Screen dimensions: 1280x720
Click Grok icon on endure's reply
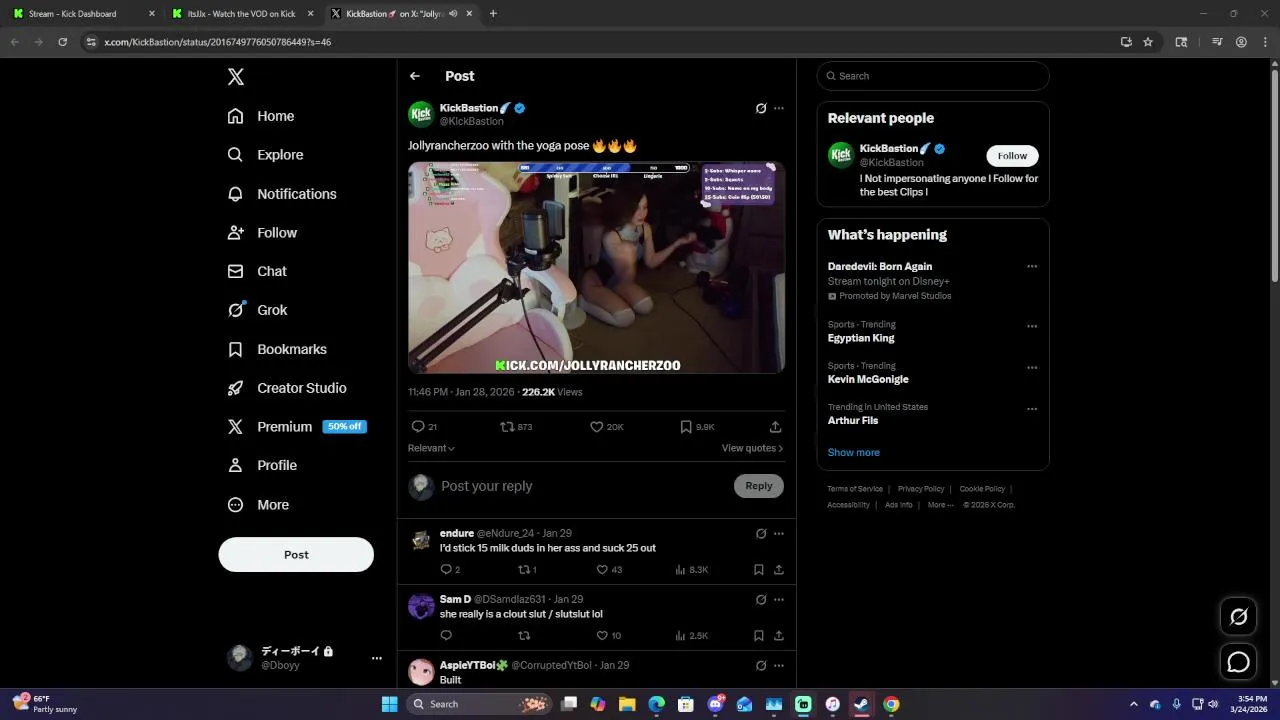[761, 534]
